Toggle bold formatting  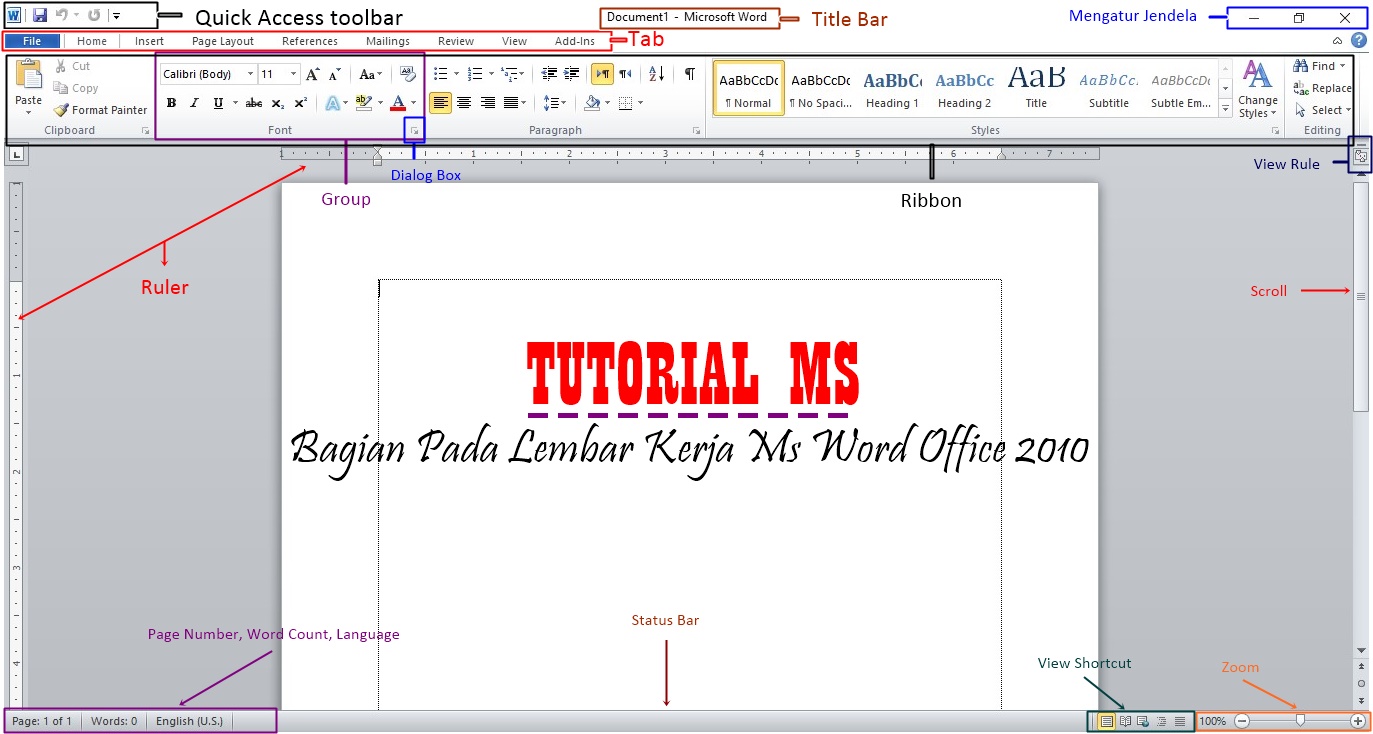[x=171, y=103]
